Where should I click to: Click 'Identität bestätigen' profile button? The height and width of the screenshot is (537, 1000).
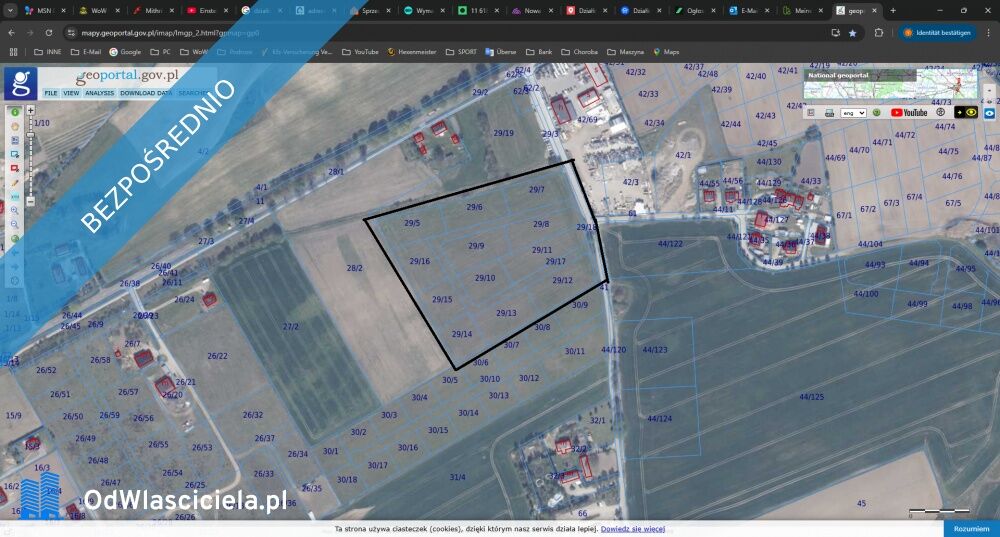pyautogui.click(x=938, y=33)
